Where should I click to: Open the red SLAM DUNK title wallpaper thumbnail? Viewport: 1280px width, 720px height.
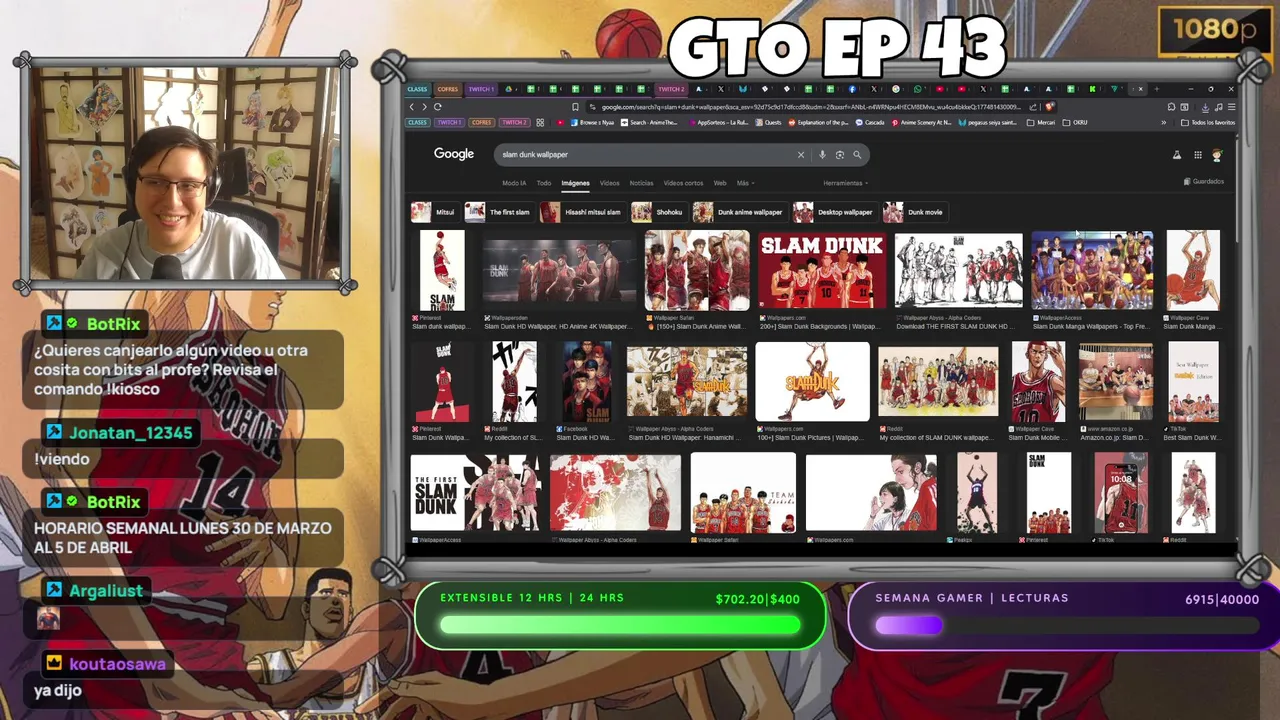point(822,270)
